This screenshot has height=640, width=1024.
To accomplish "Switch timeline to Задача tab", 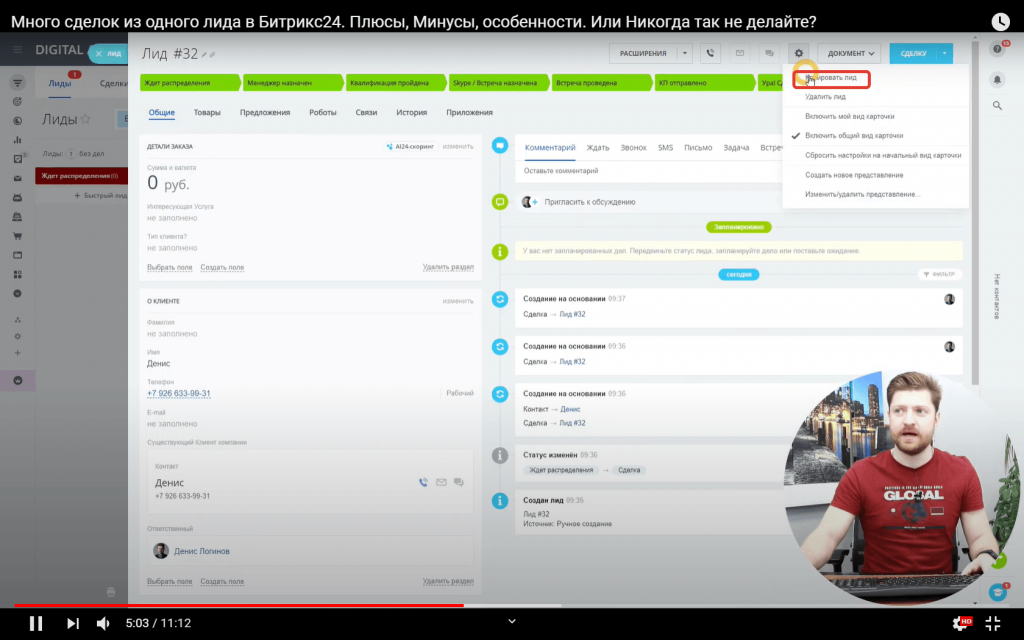I will tap(736, 148).
